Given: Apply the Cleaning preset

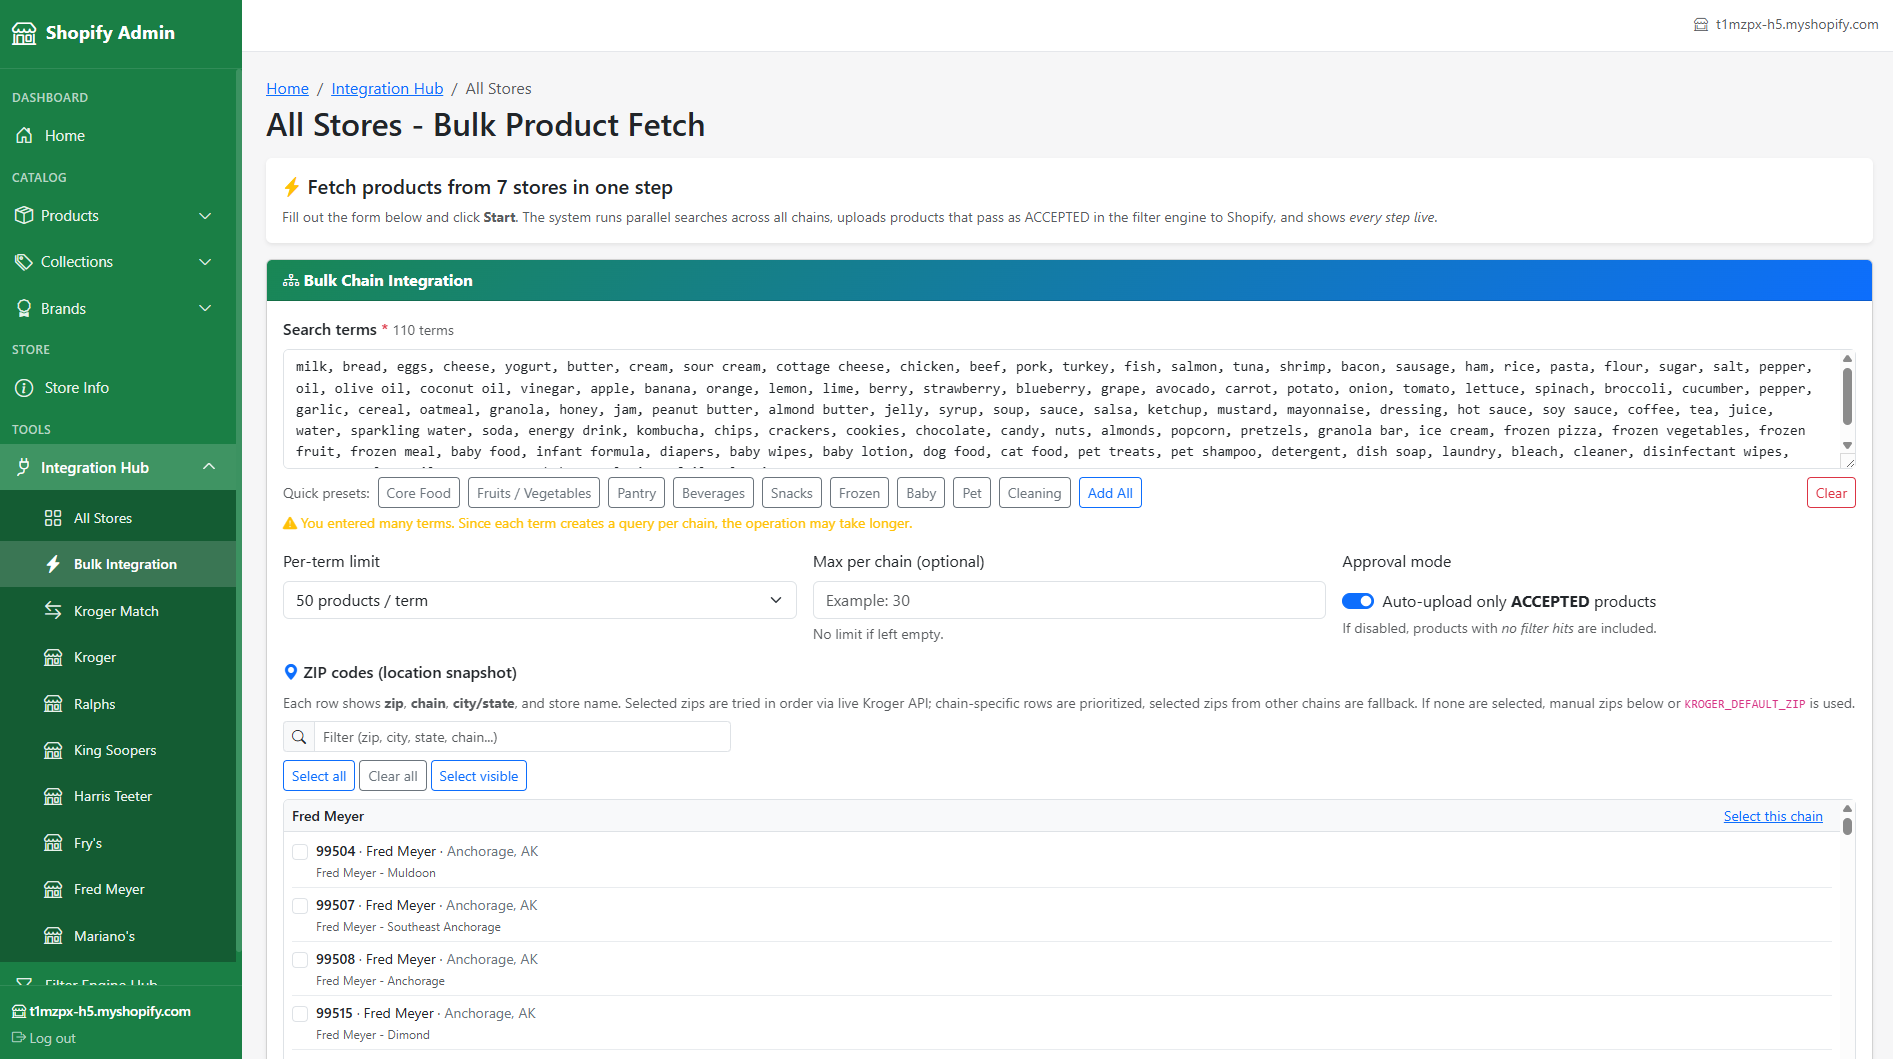Looking at the screenshot, I should 1034,493.
